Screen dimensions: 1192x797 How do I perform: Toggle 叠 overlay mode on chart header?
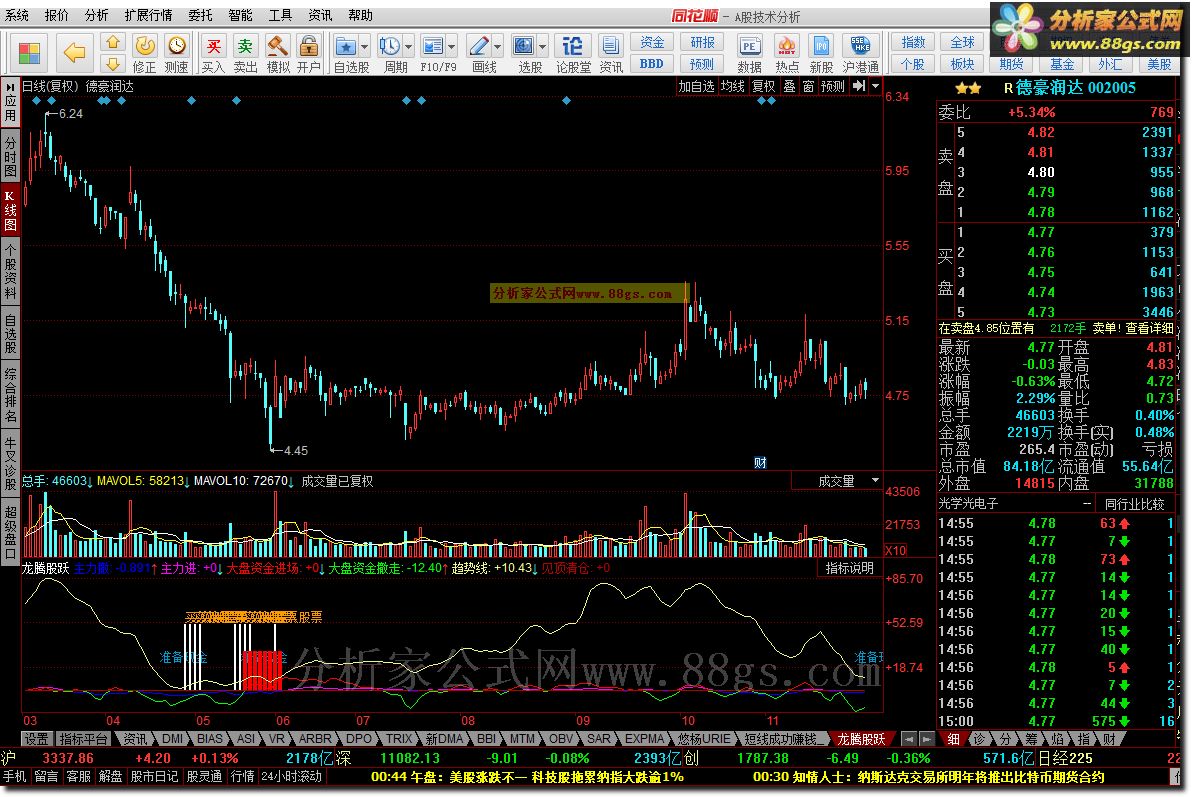click(790, 87)
